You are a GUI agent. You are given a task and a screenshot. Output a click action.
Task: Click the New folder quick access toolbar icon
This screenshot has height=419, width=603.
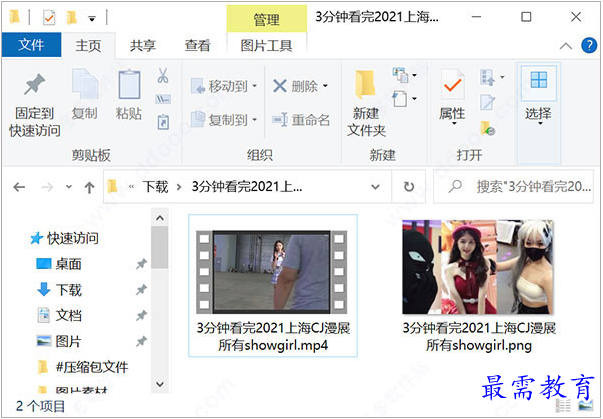[x=71, y=17]
